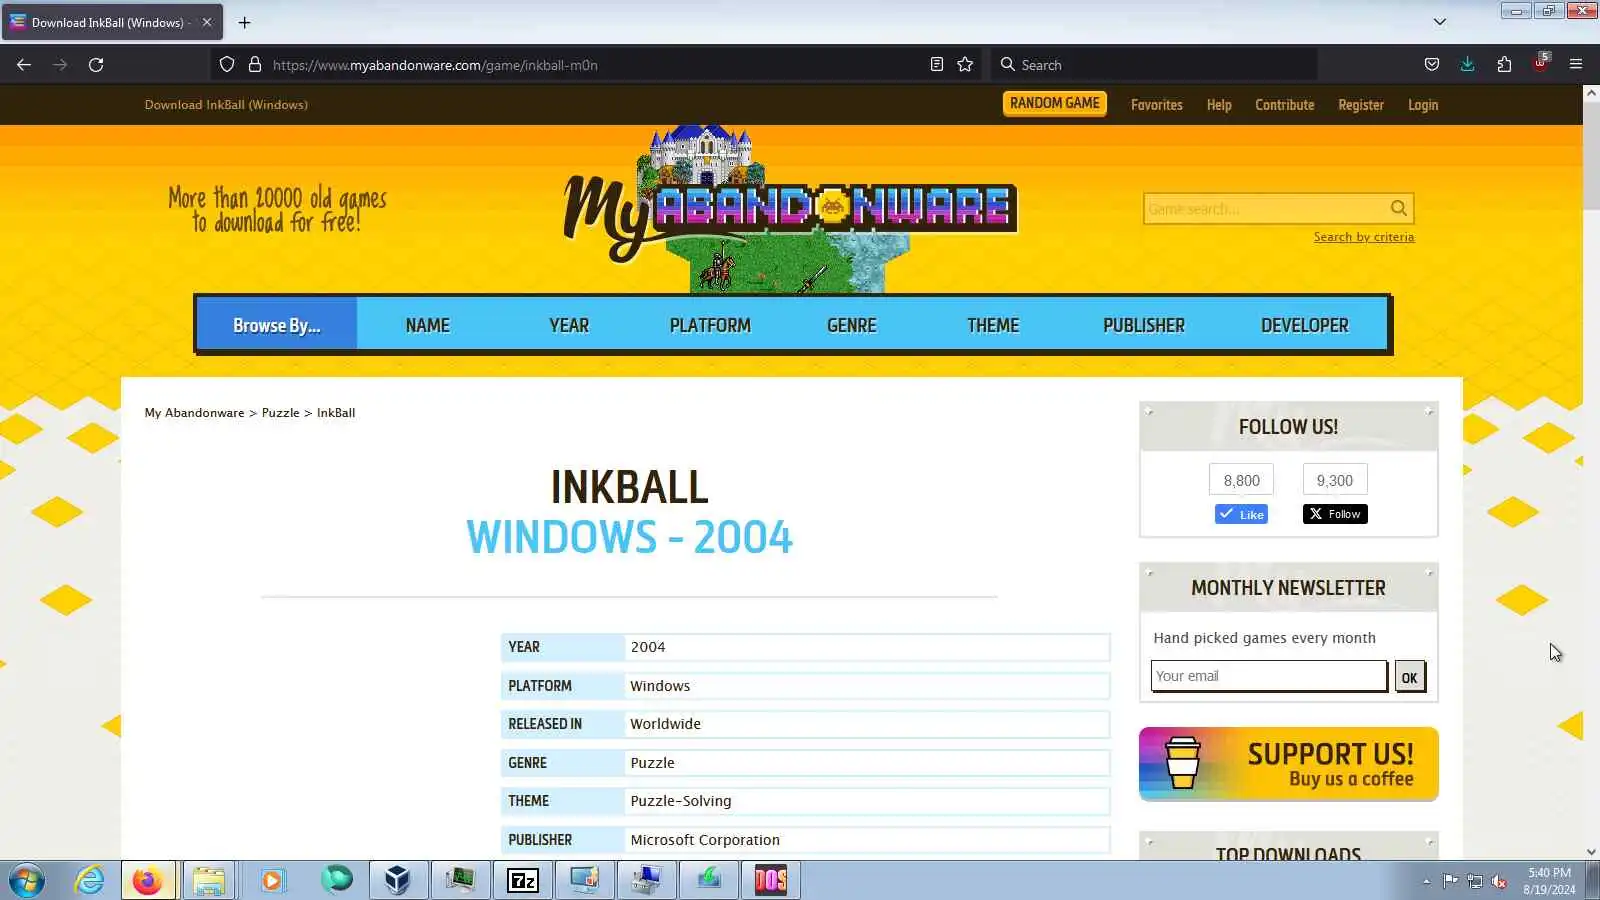Open the Windows platform link
The width and height of the screenshot is (1600, 900).
(x=660, y=686)
